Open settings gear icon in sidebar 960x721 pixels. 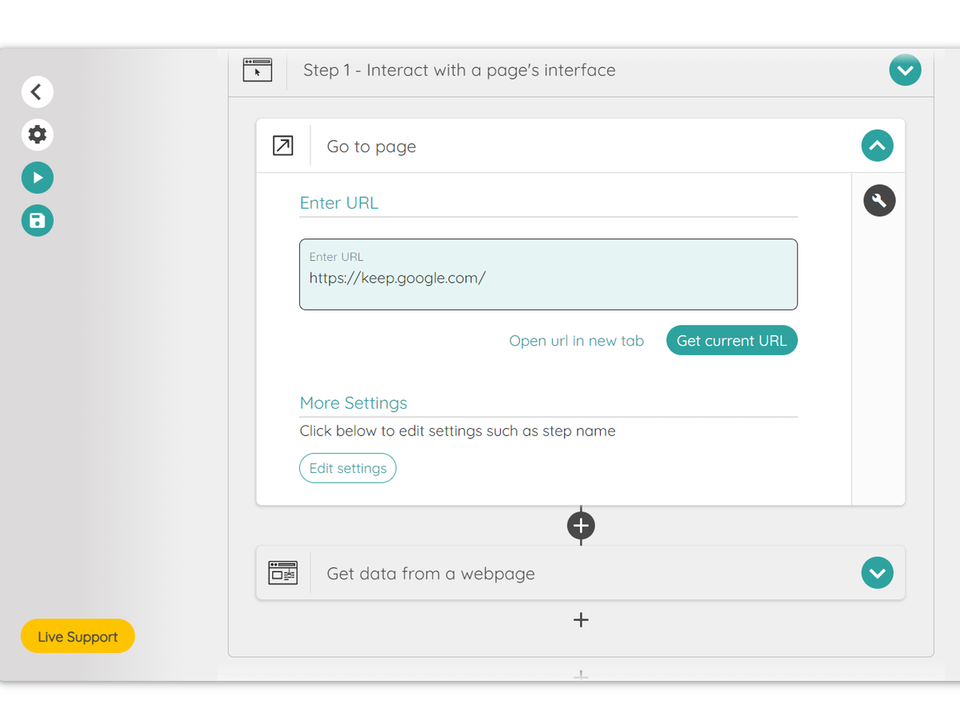click(37, 135)
